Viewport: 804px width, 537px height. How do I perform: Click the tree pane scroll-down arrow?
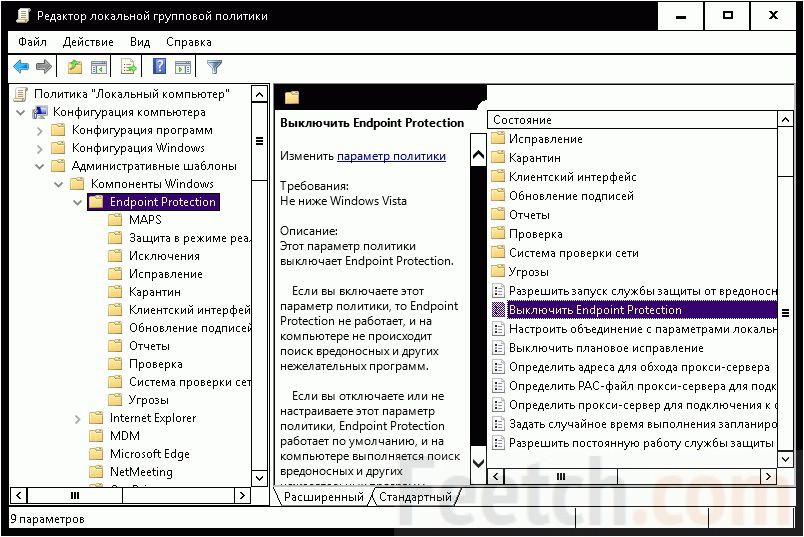(x=259, y=478)
